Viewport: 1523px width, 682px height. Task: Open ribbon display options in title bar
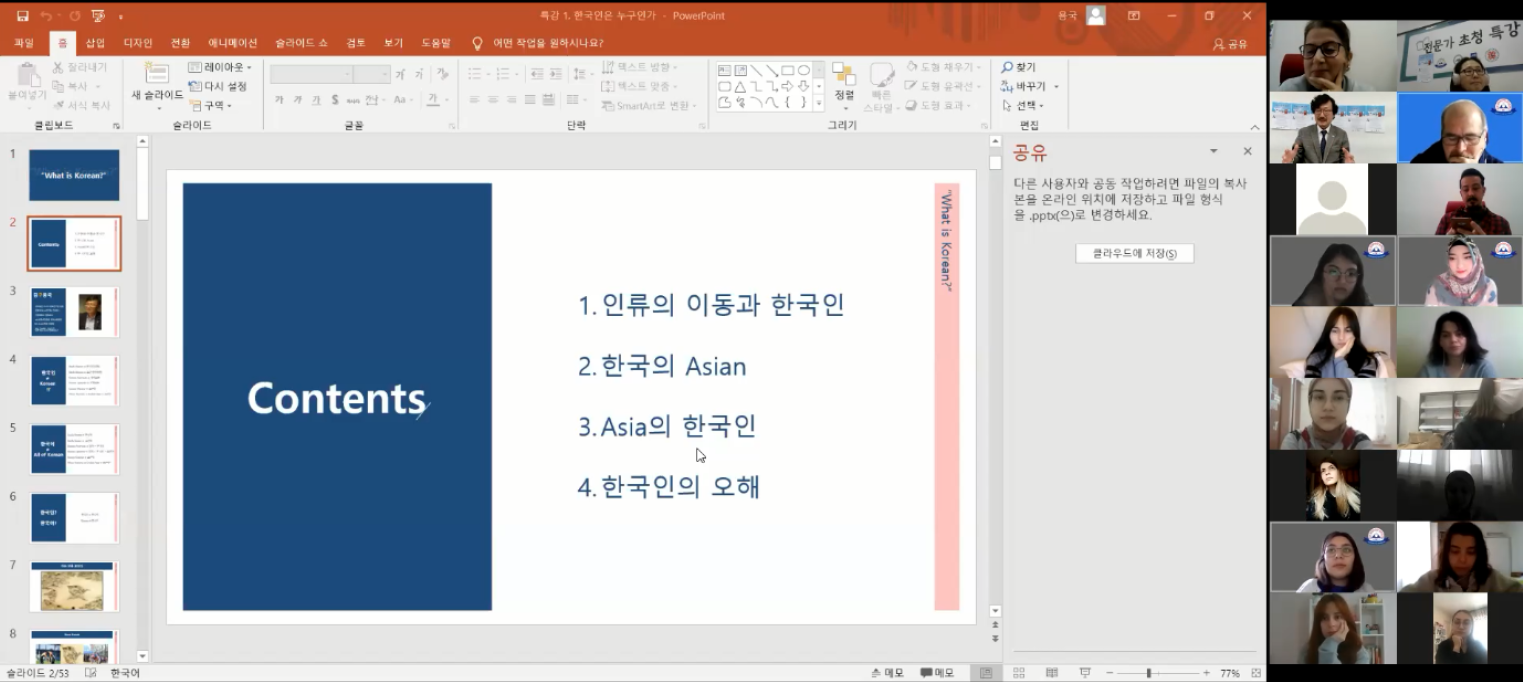pyautogui.click(x=1133, y=16)
